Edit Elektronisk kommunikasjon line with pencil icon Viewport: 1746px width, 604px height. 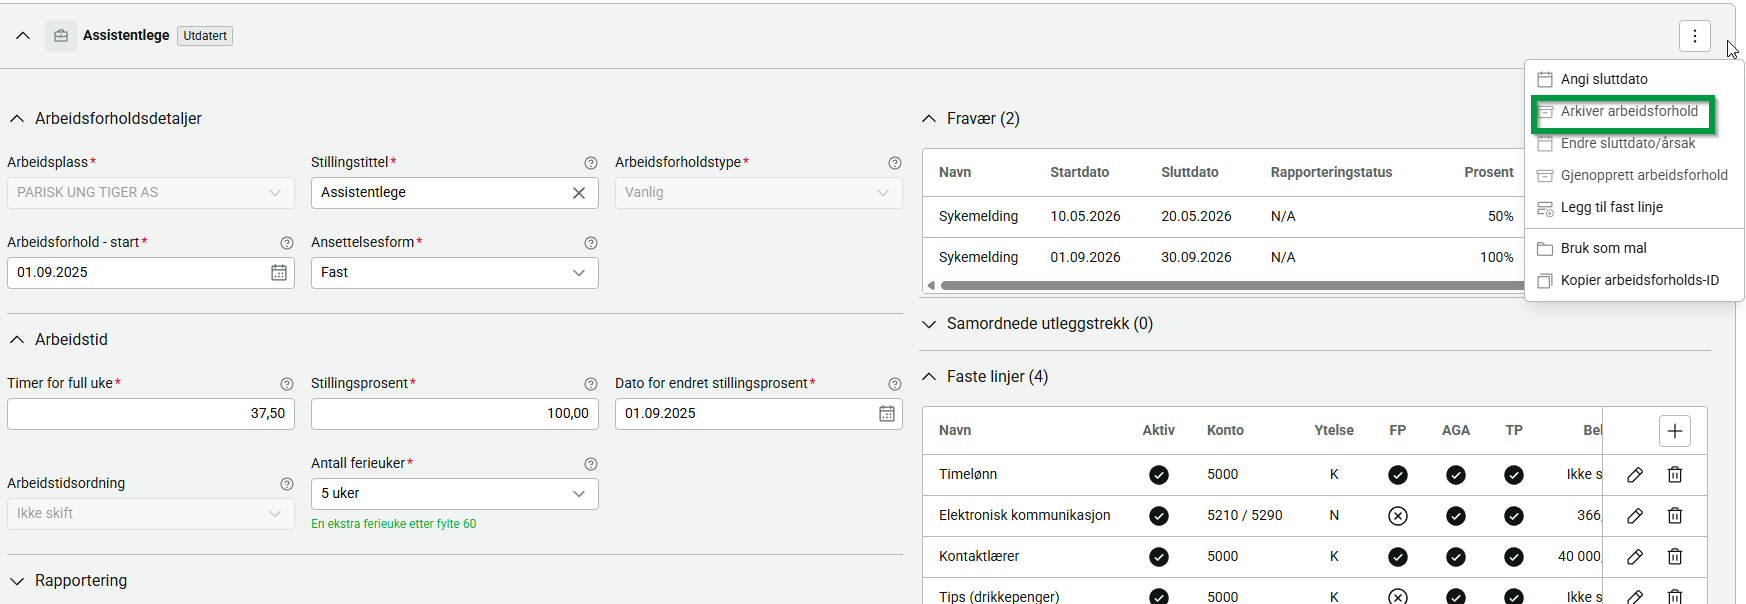coord(1635,516)
